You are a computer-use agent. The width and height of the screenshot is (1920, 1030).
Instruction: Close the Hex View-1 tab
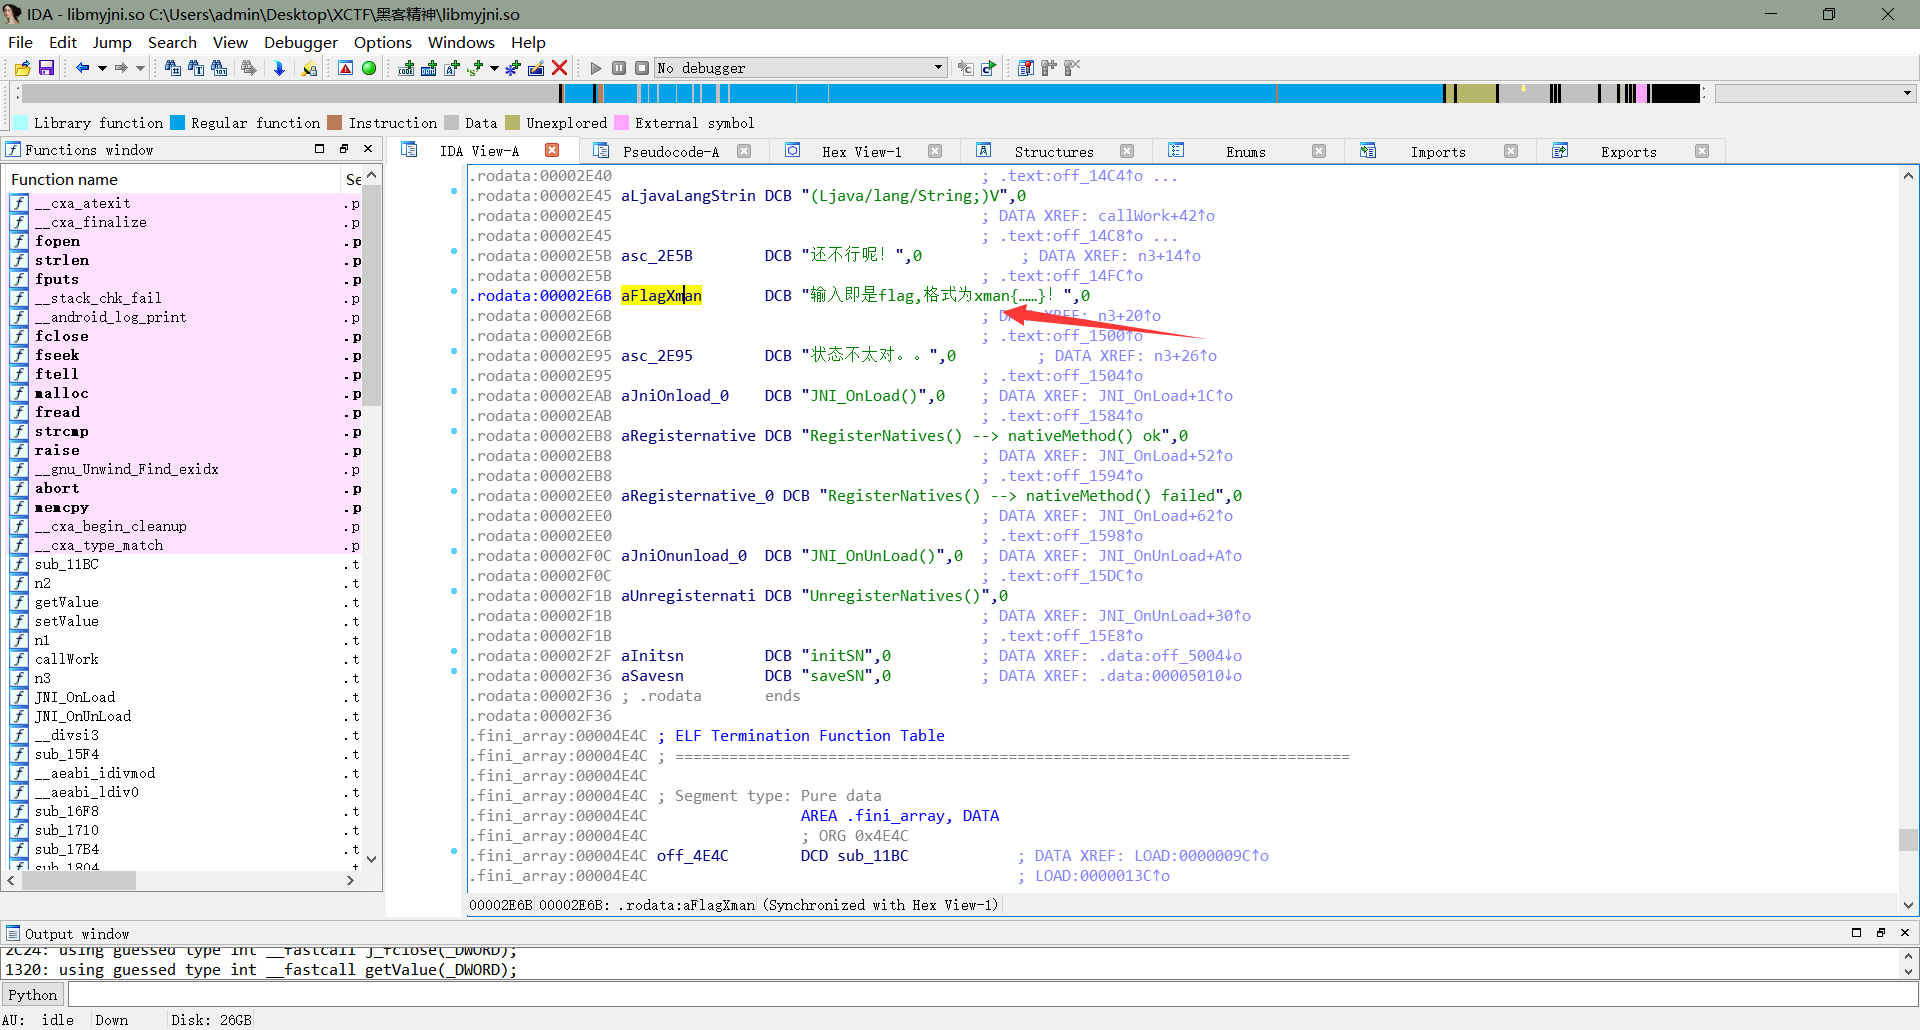coord(935,152)
